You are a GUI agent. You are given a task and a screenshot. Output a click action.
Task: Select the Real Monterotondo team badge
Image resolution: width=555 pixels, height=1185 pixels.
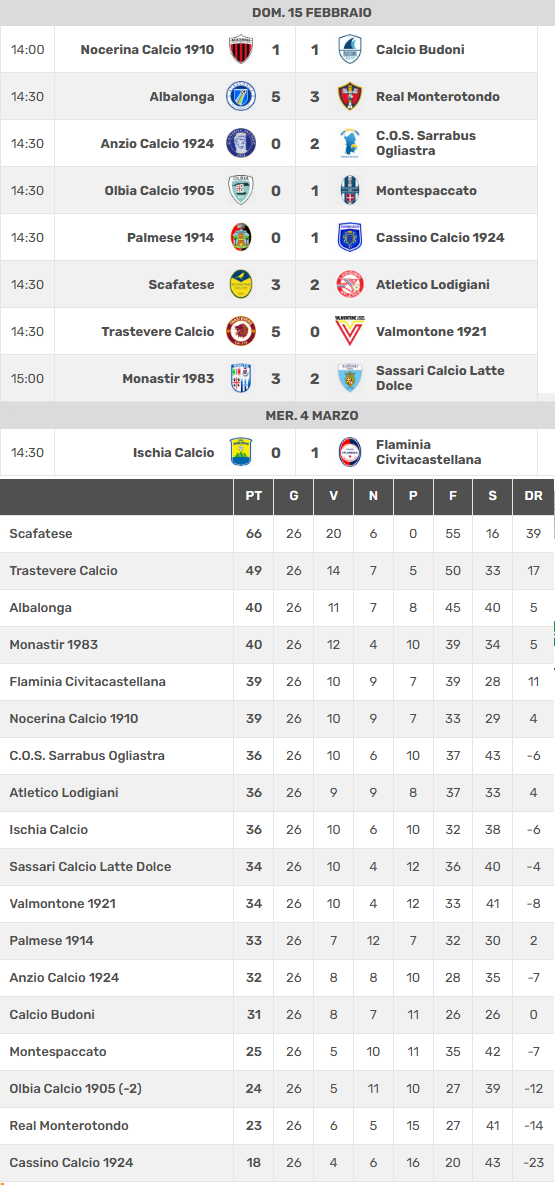(x=349, y=96)
